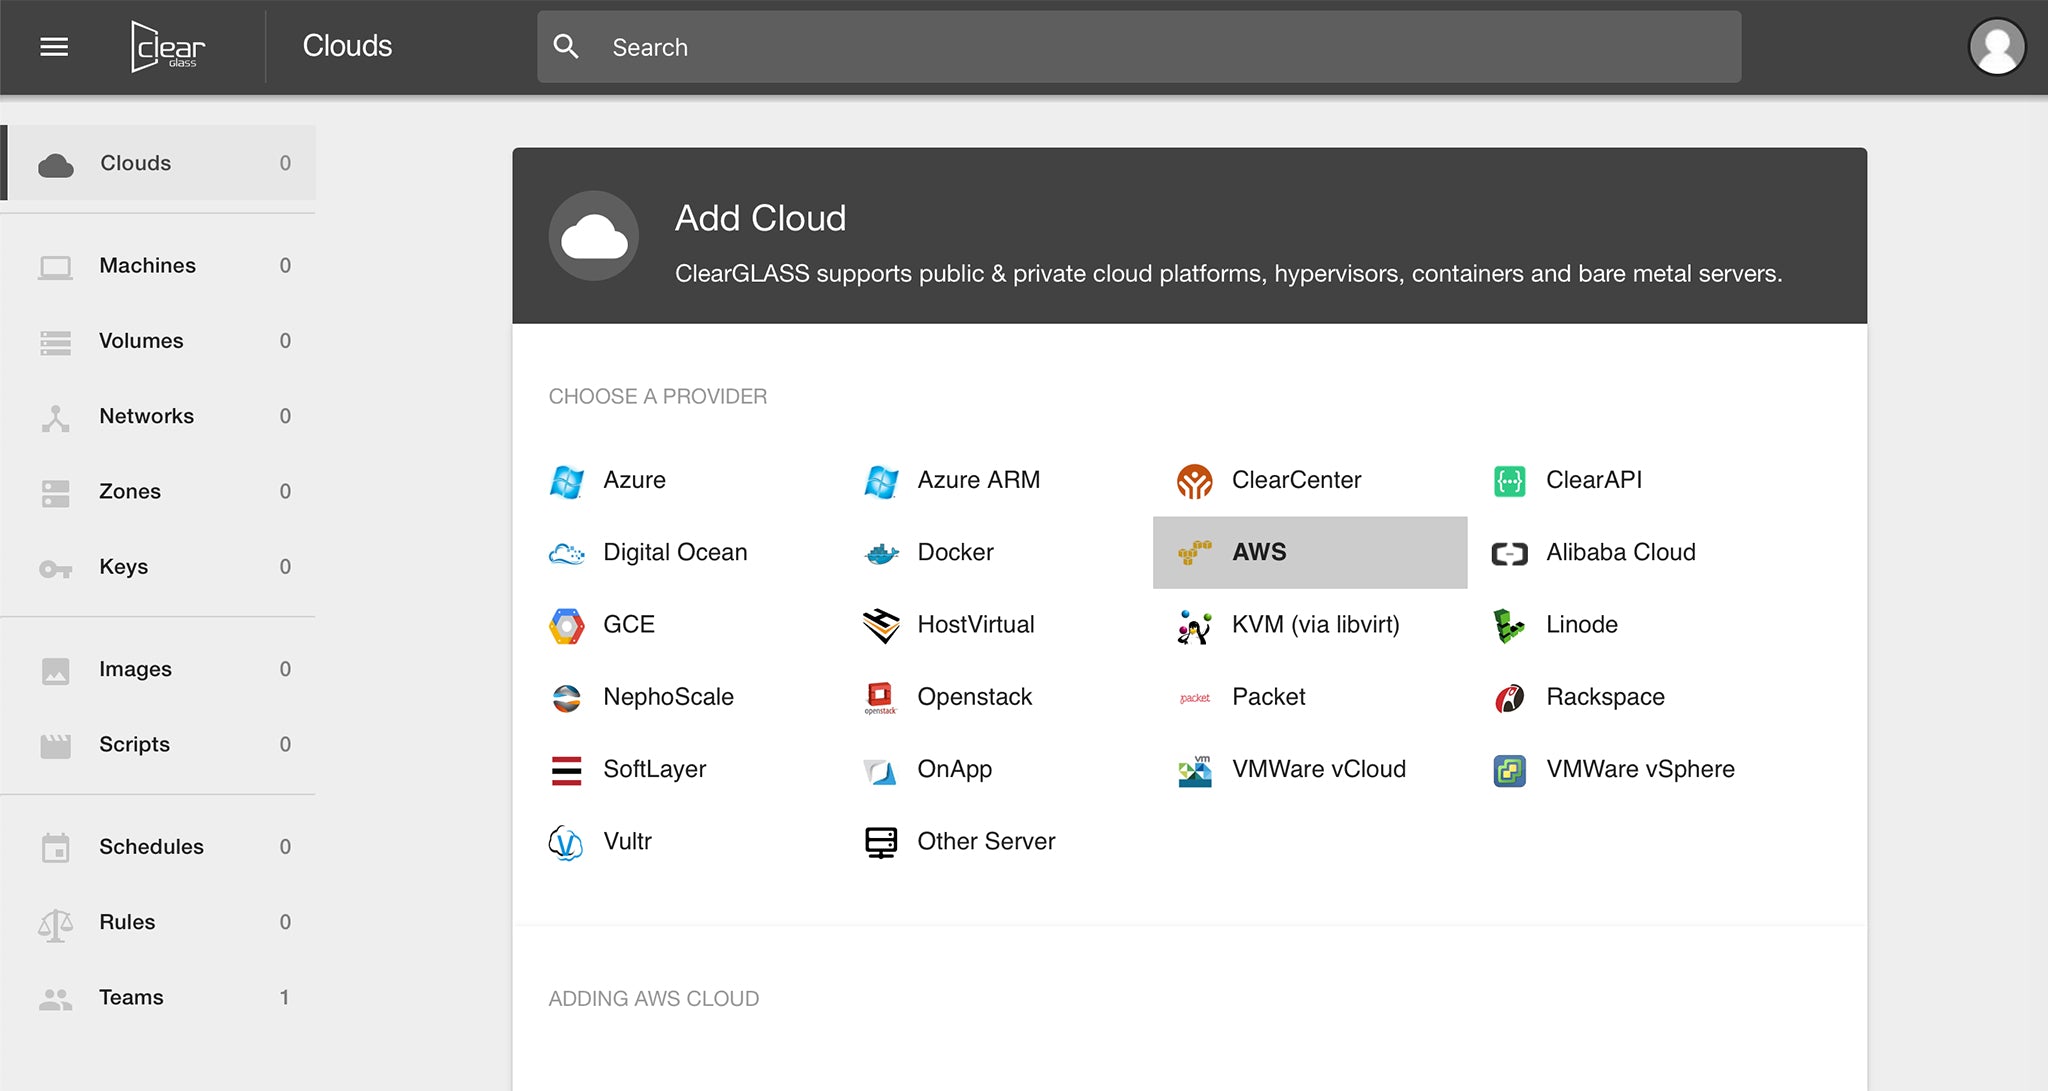Image resolution: width=2048 pixels, height=1091 pixels.
Task: Select Alibaba Cloud provider
Action: pos(1620,553)
